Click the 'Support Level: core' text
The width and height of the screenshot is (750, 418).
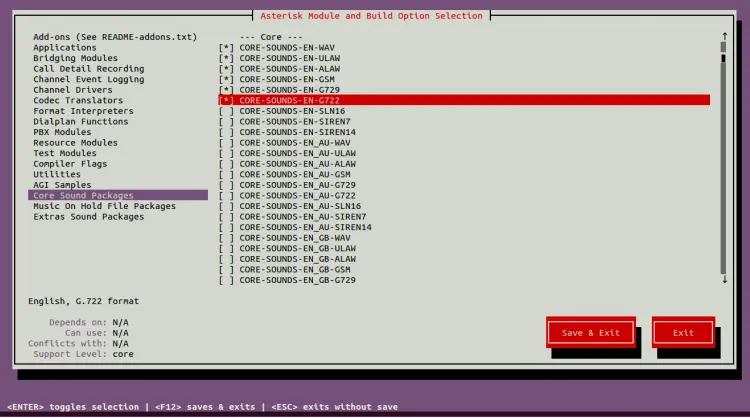tap(83, 354)
